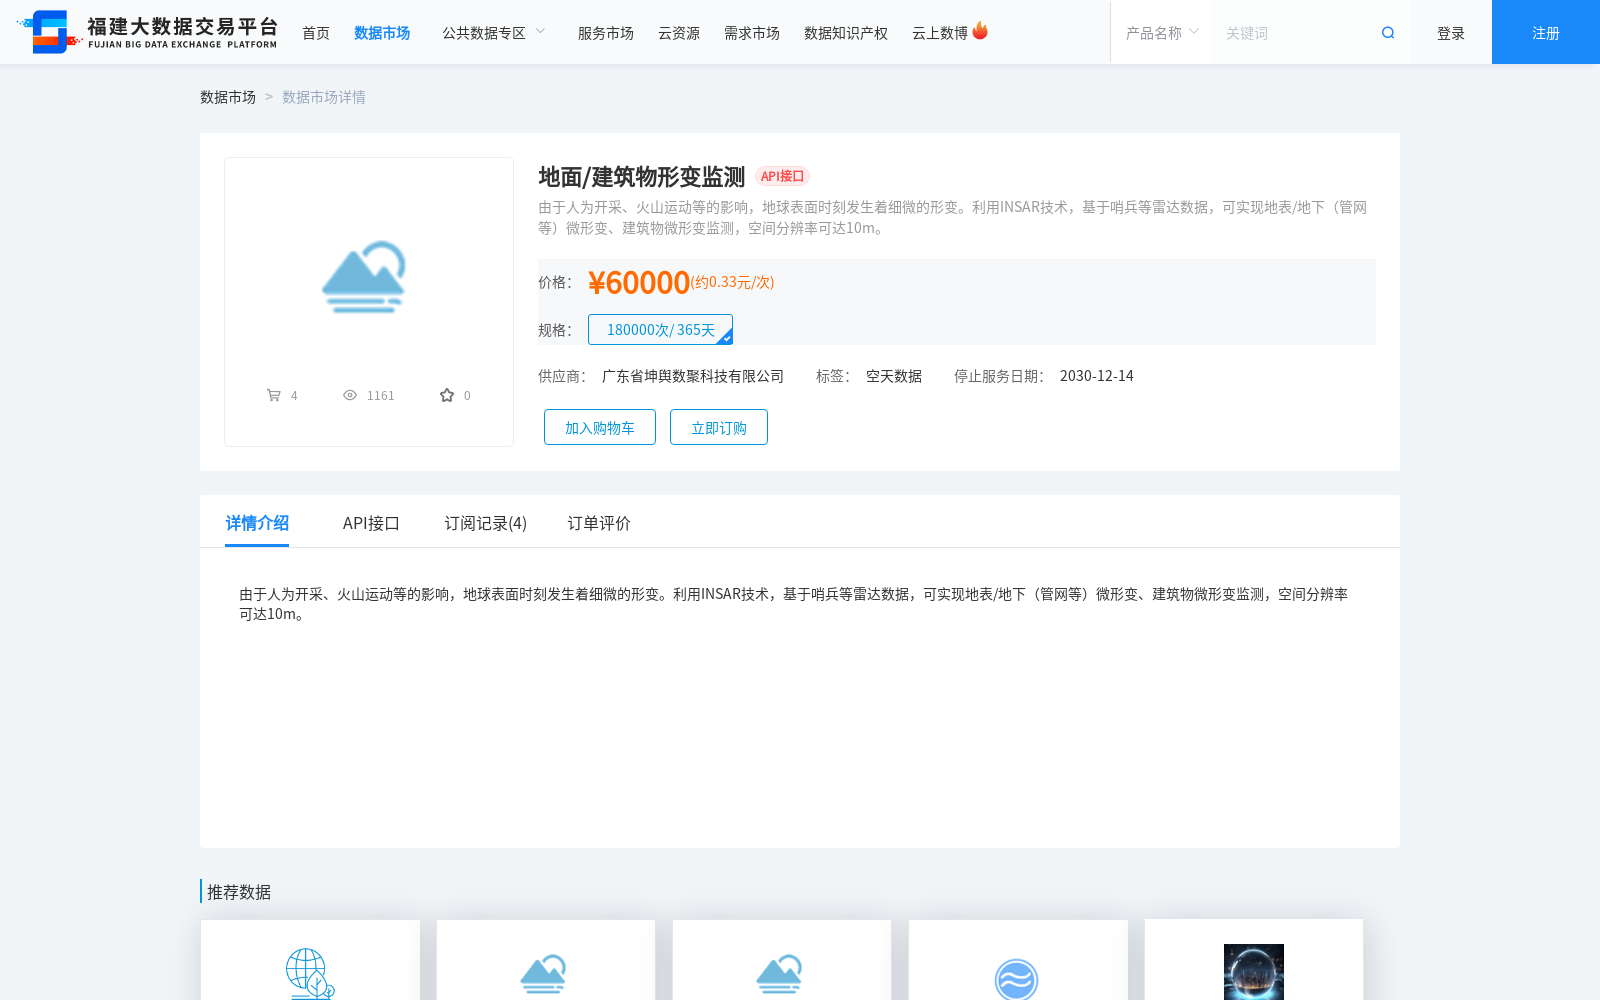
Task: Click the Fujian Big Data Exchange Platform logo
Action: (x=148, y=32)
